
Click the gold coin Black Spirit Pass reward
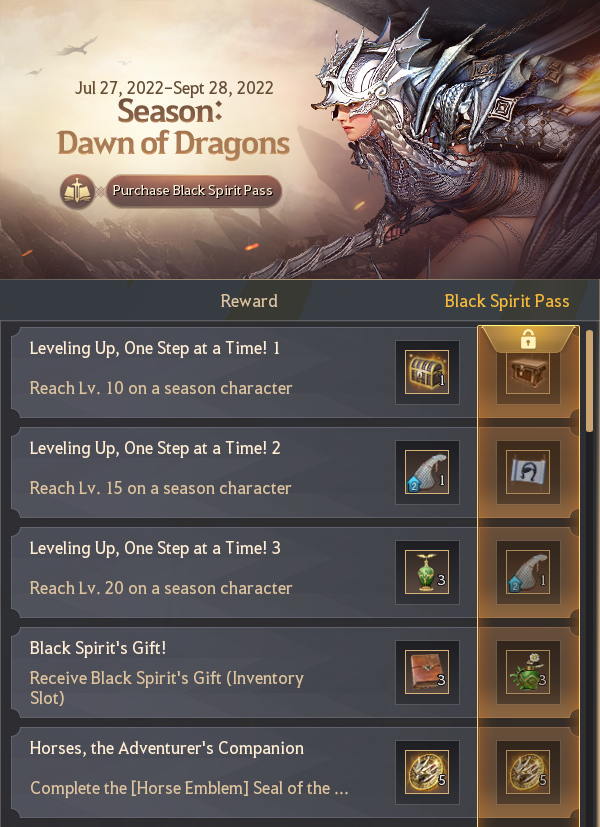tap(528, 772)
